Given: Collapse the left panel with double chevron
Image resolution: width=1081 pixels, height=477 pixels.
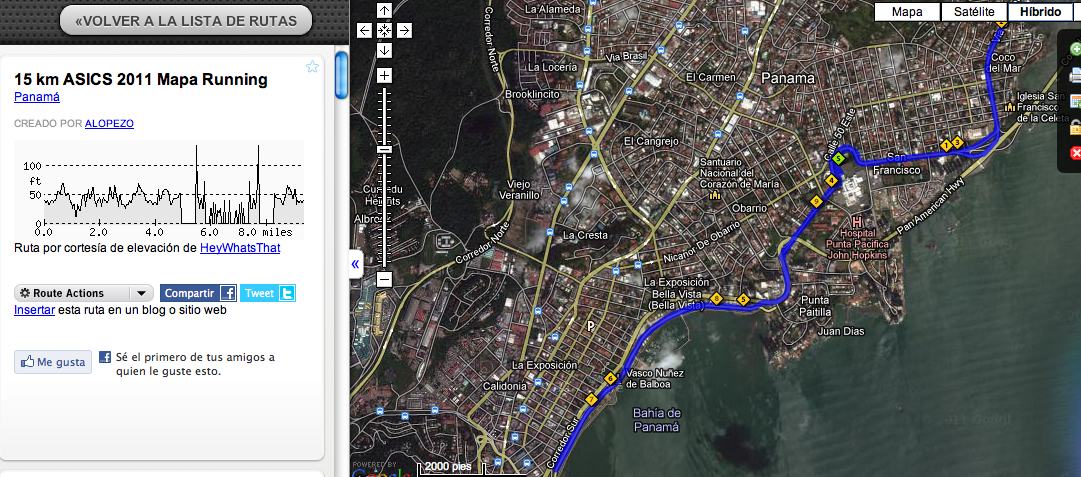Looking at the screenshot, I should pos(355,264).
